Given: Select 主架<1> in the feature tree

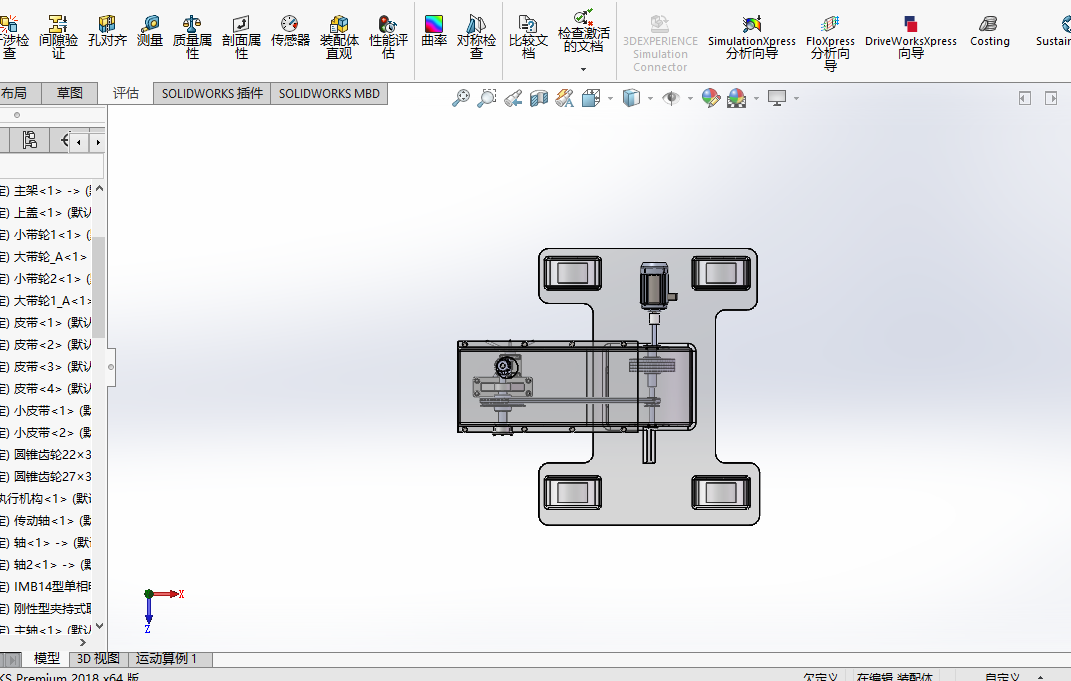Looking at the screenshot, I should point(46,191).
